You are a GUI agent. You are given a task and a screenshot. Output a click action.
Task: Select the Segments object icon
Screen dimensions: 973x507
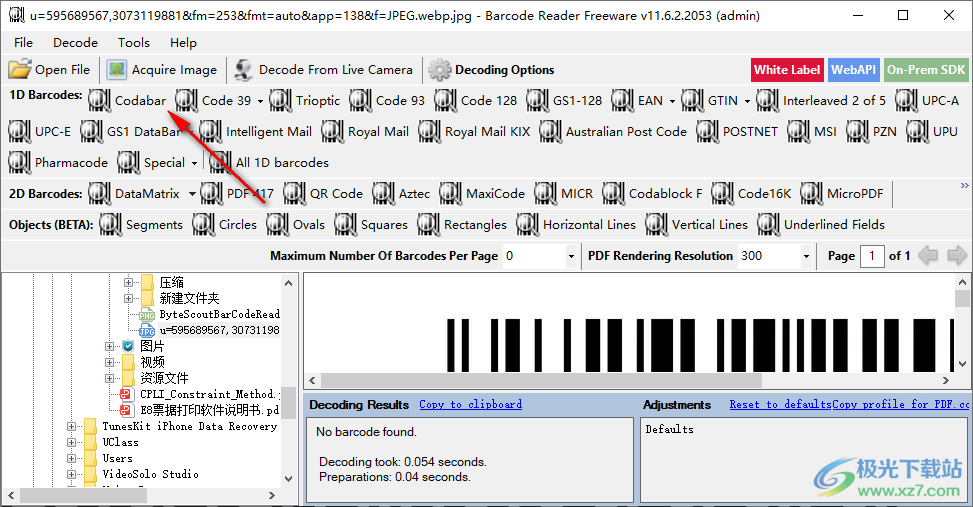pyautogui.click(x=110, y=225)
